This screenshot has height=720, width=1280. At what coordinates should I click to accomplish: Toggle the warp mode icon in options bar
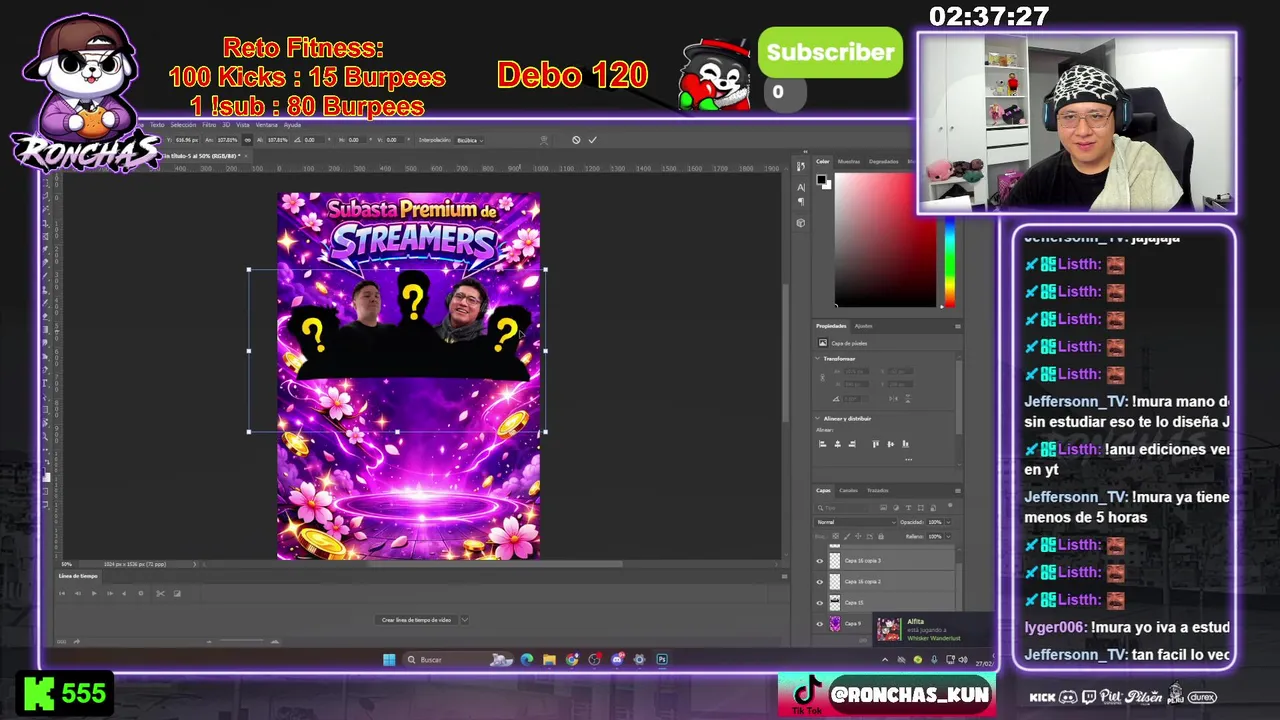click(544, 140)
